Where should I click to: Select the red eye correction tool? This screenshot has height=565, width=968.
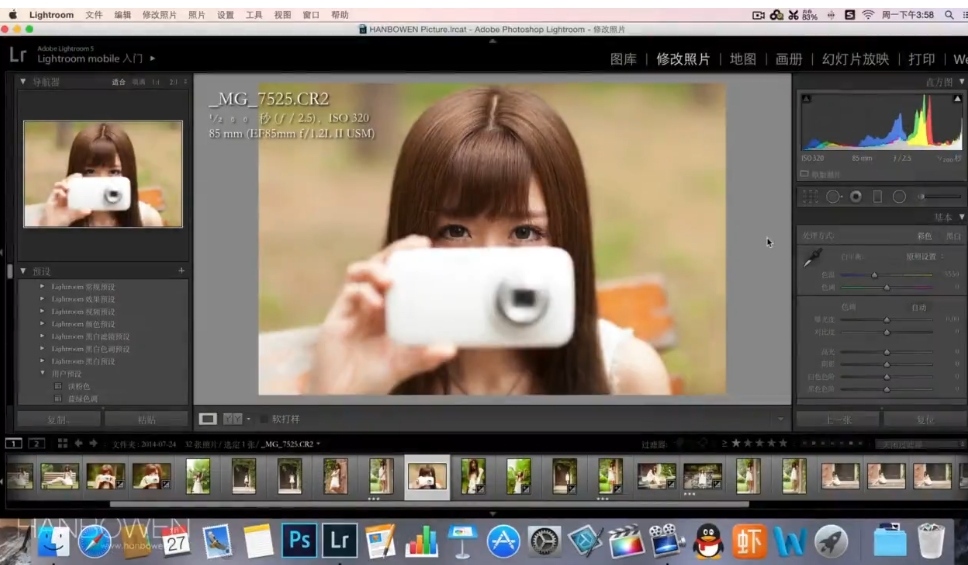click(856, 197)
